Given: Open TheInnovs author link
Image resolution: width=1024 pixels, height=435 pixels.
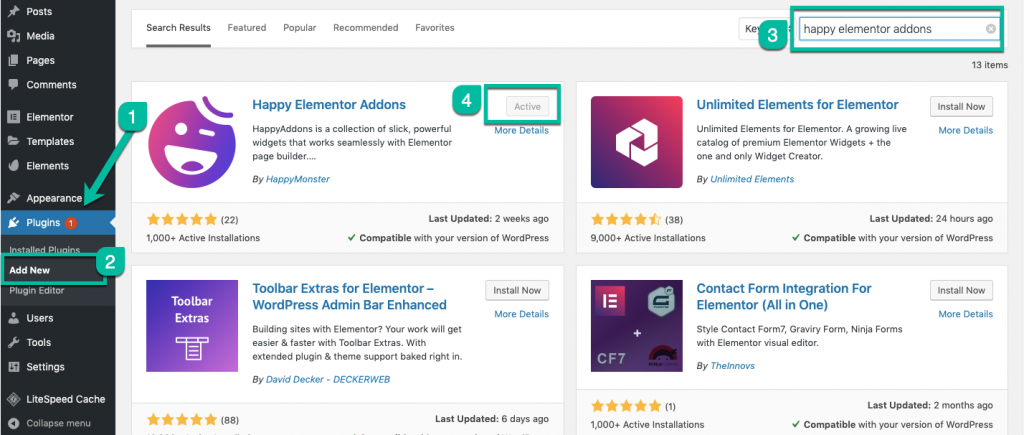Looking at the screenshot, I should click(x=732, y=366).
